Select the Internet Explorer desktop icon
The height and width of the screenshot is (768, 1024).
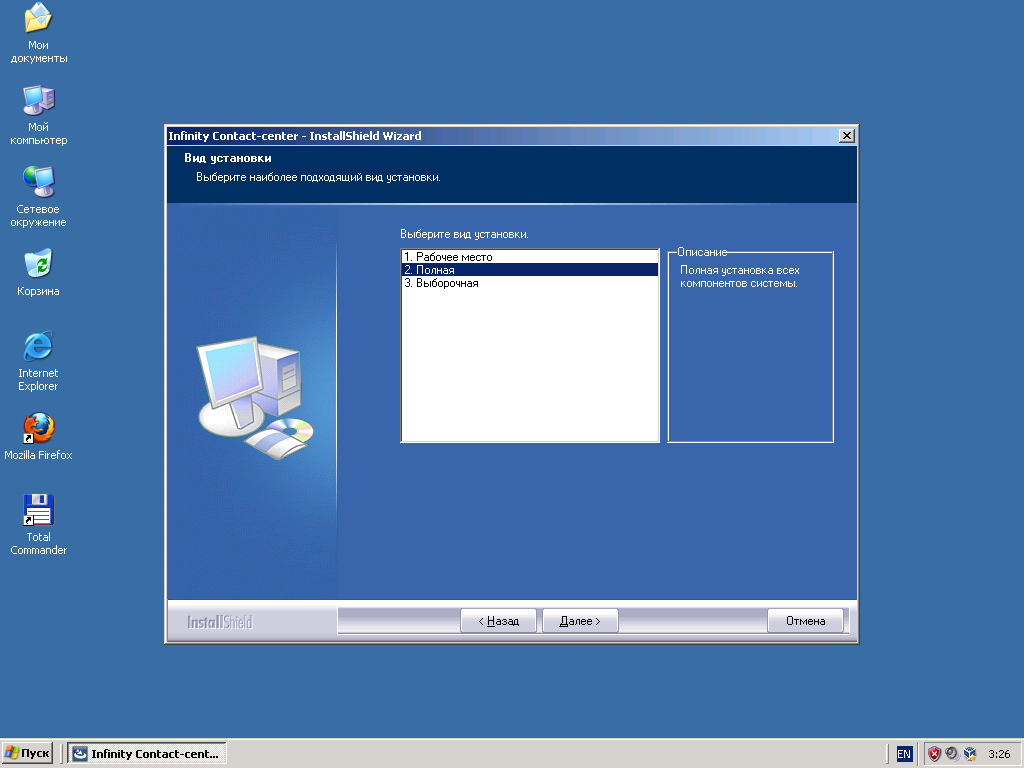[38, 361]
